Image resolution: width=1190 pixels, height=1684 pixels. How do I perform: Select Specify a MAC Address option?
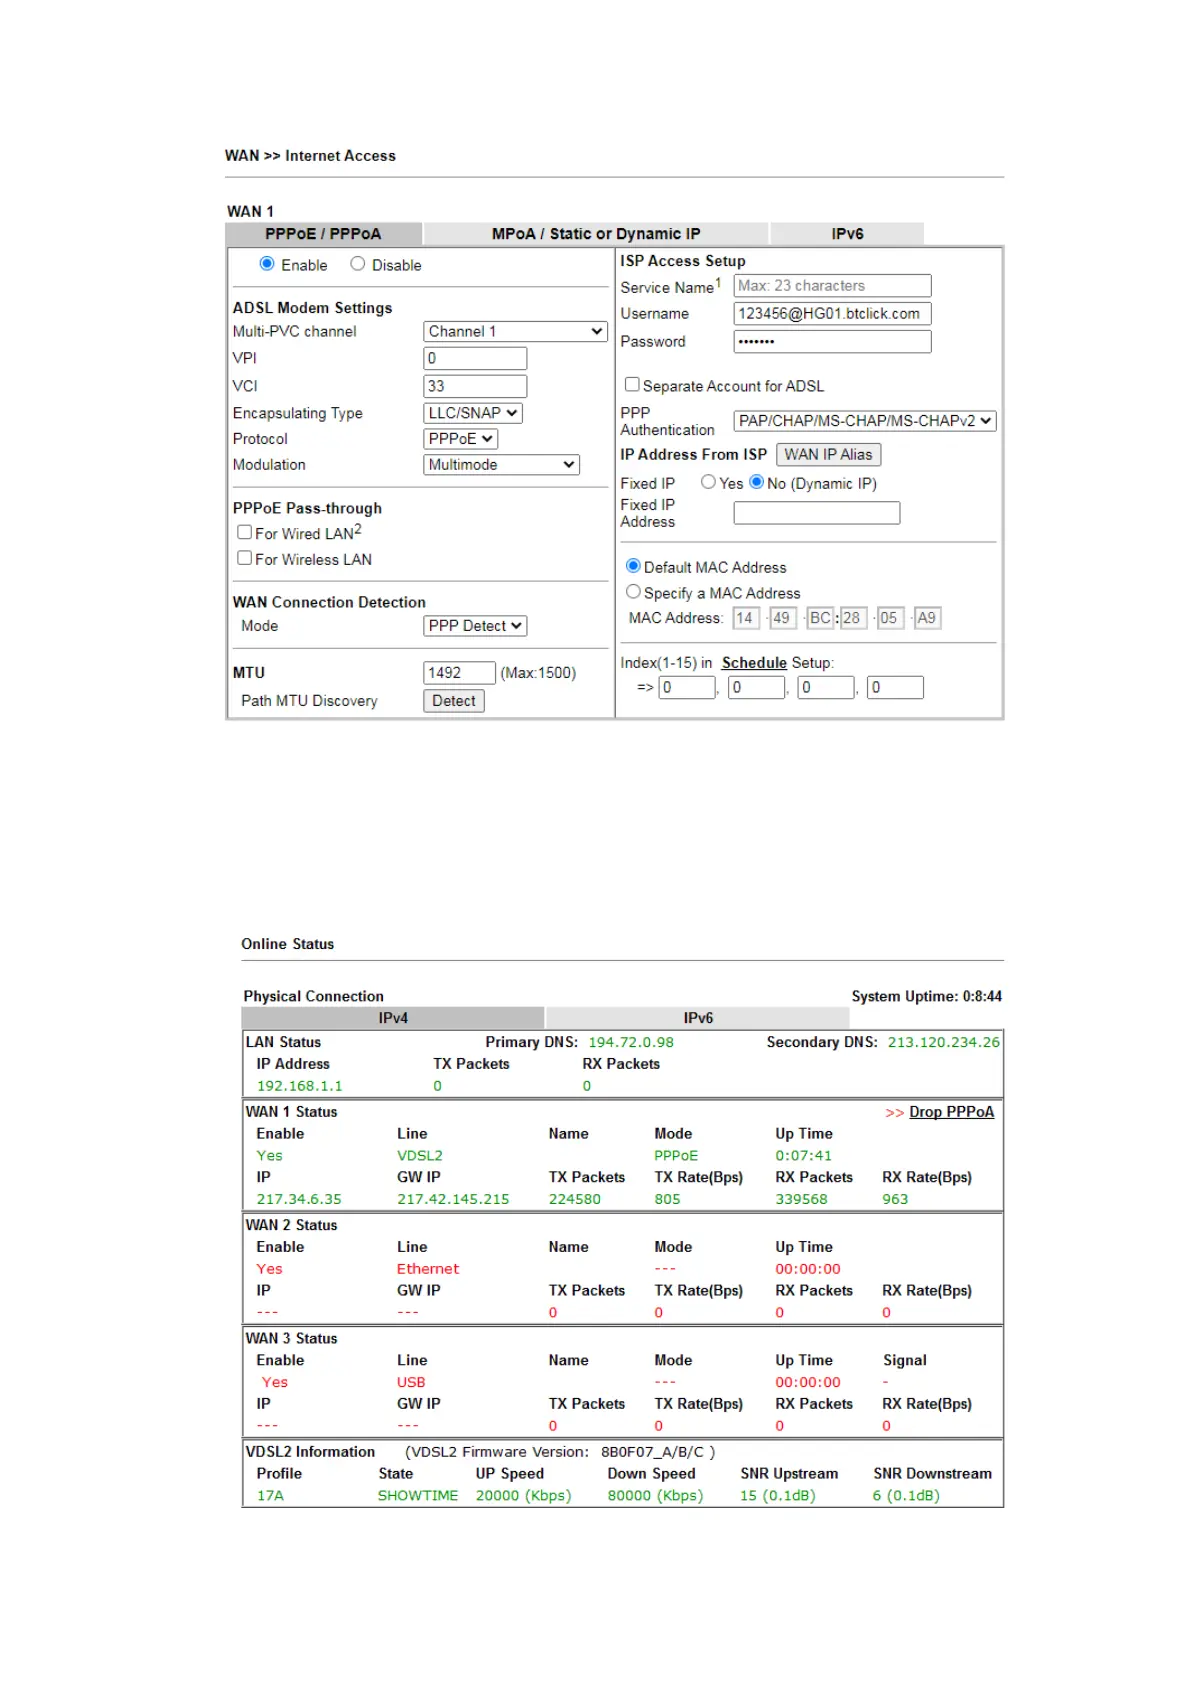point(633,592)
